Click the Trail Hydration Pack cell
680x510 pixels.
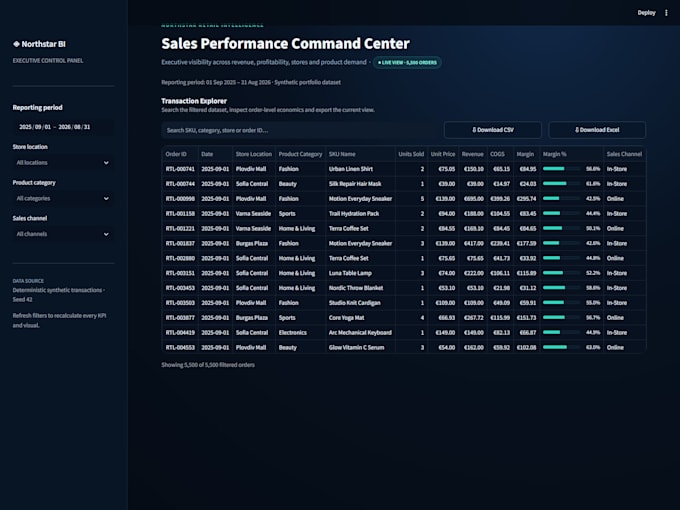[360, 213]
